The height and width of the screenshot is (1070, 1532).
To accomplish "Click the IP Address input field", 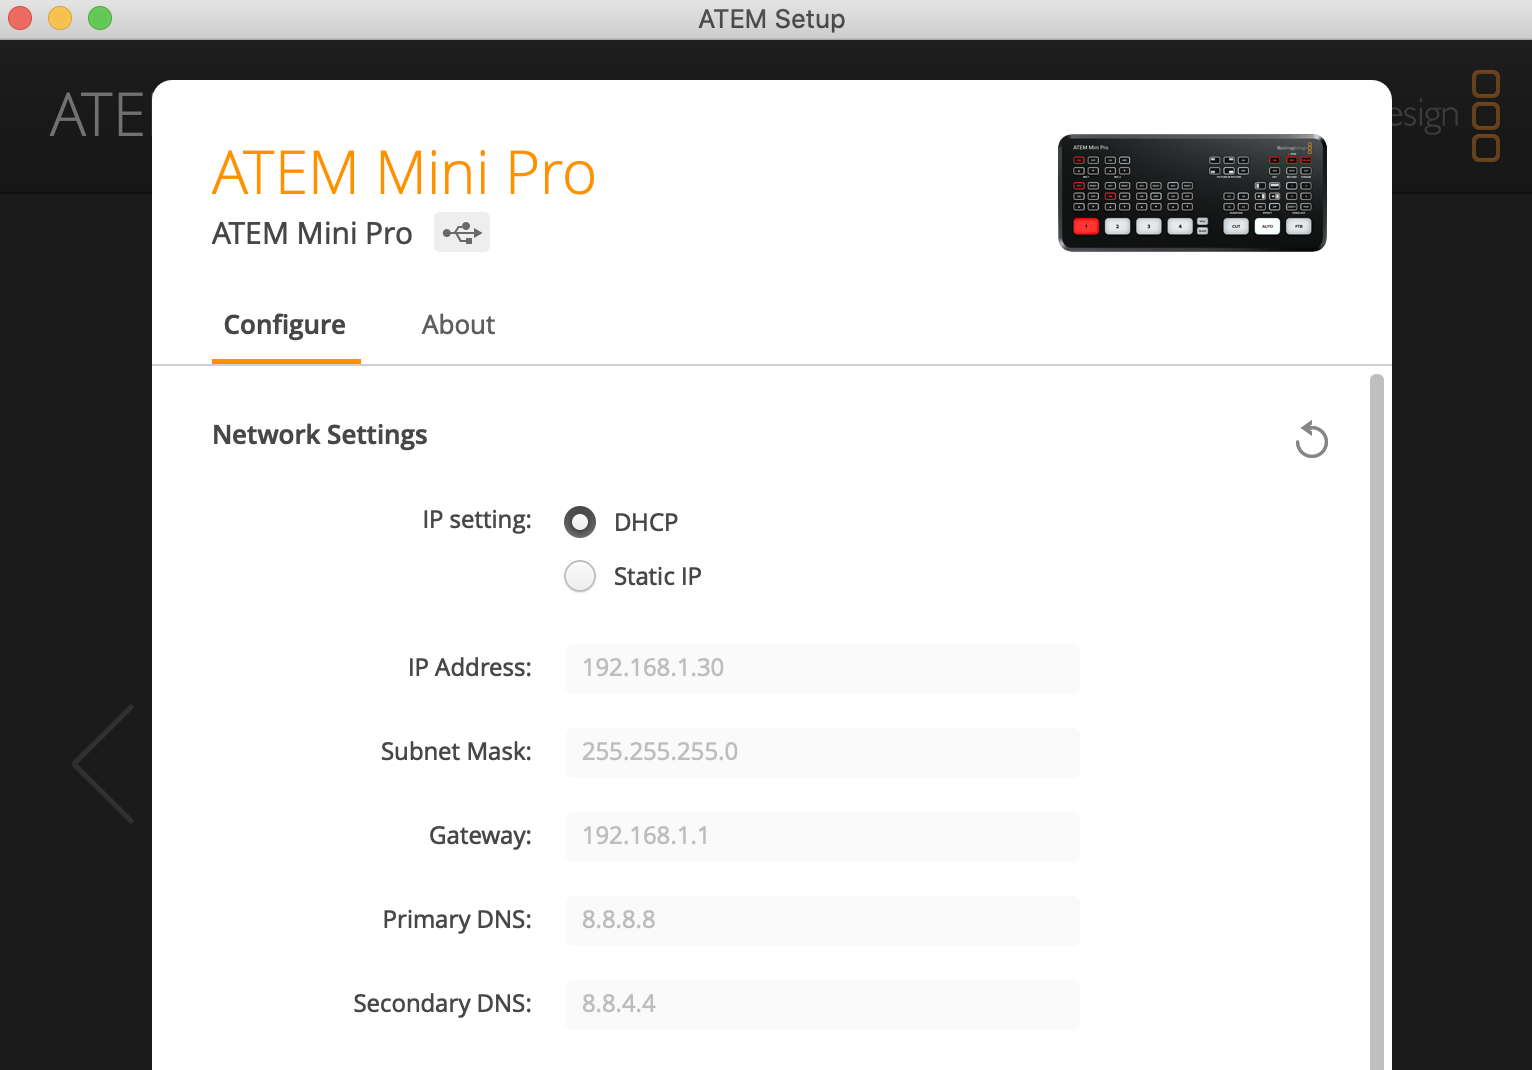I will (822, 668).
